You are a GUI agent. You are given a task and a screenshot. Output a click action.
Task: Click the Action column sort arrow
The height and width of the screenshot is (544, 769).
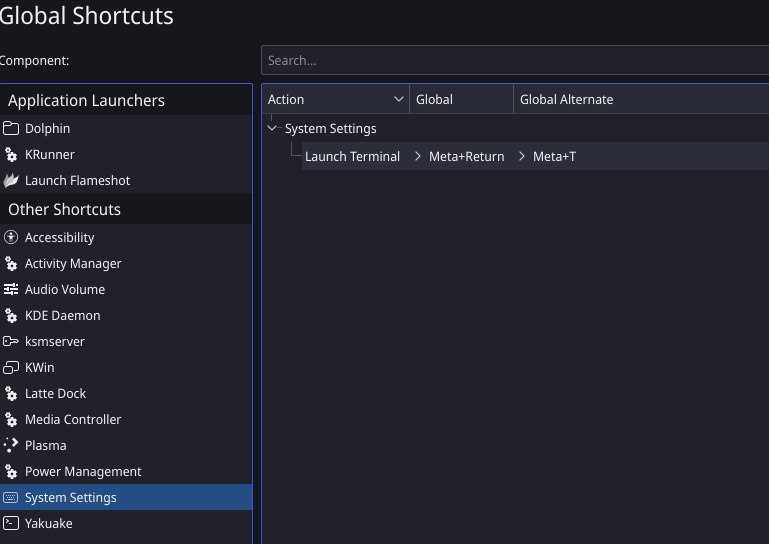(399, 100)
